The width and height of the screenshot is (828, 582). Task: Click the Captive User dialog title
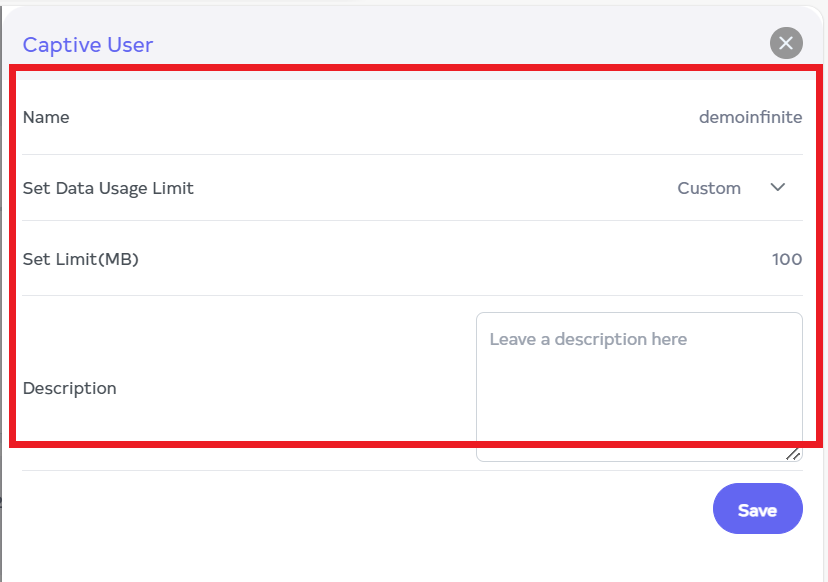[88, 44]
